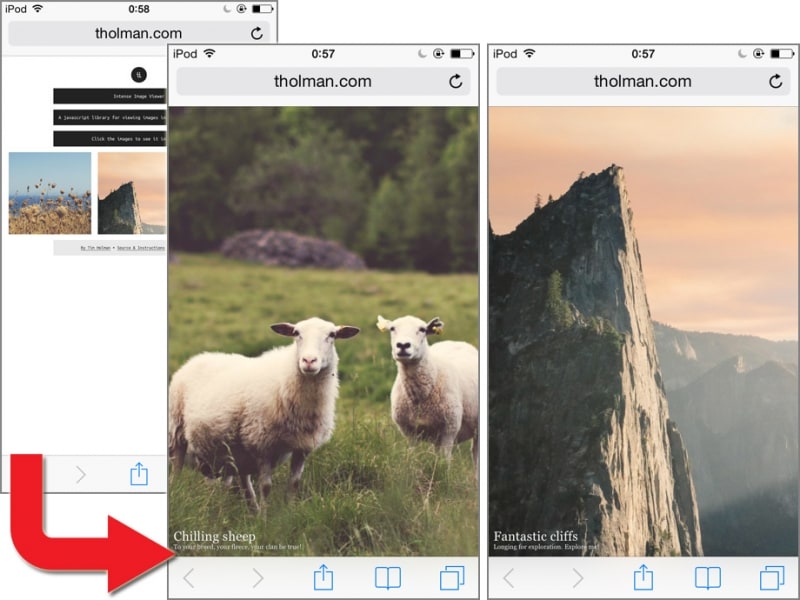Screen dimensions: 800x600
Task: Tap forward arrow in cliffs screen toolbar
Action: click(x=578, y=578)
